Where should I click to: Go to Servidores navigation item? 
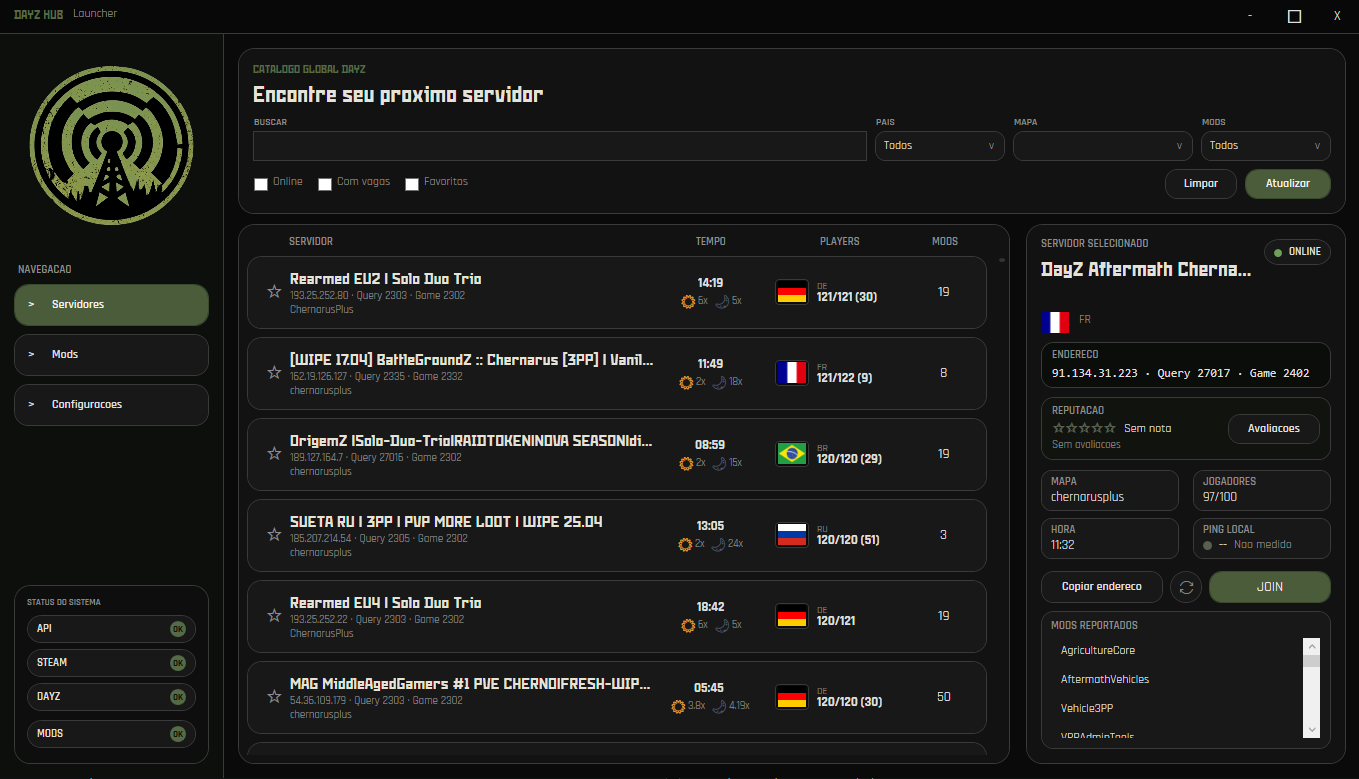[x=111, y=305]
